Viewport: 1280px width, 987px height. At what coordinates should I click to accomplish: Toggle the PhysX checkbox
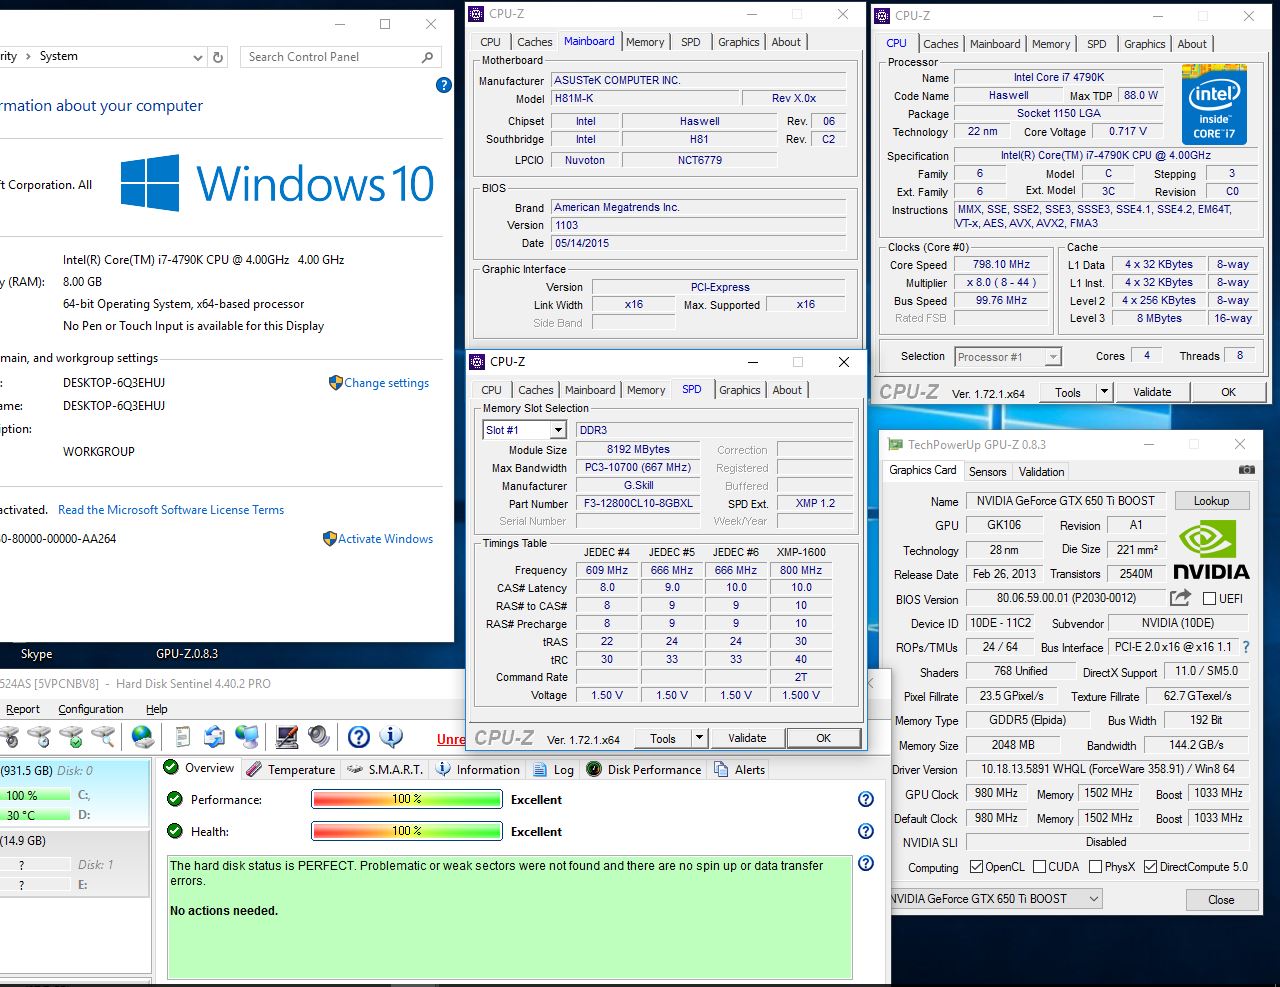(x=1096, y=867)
